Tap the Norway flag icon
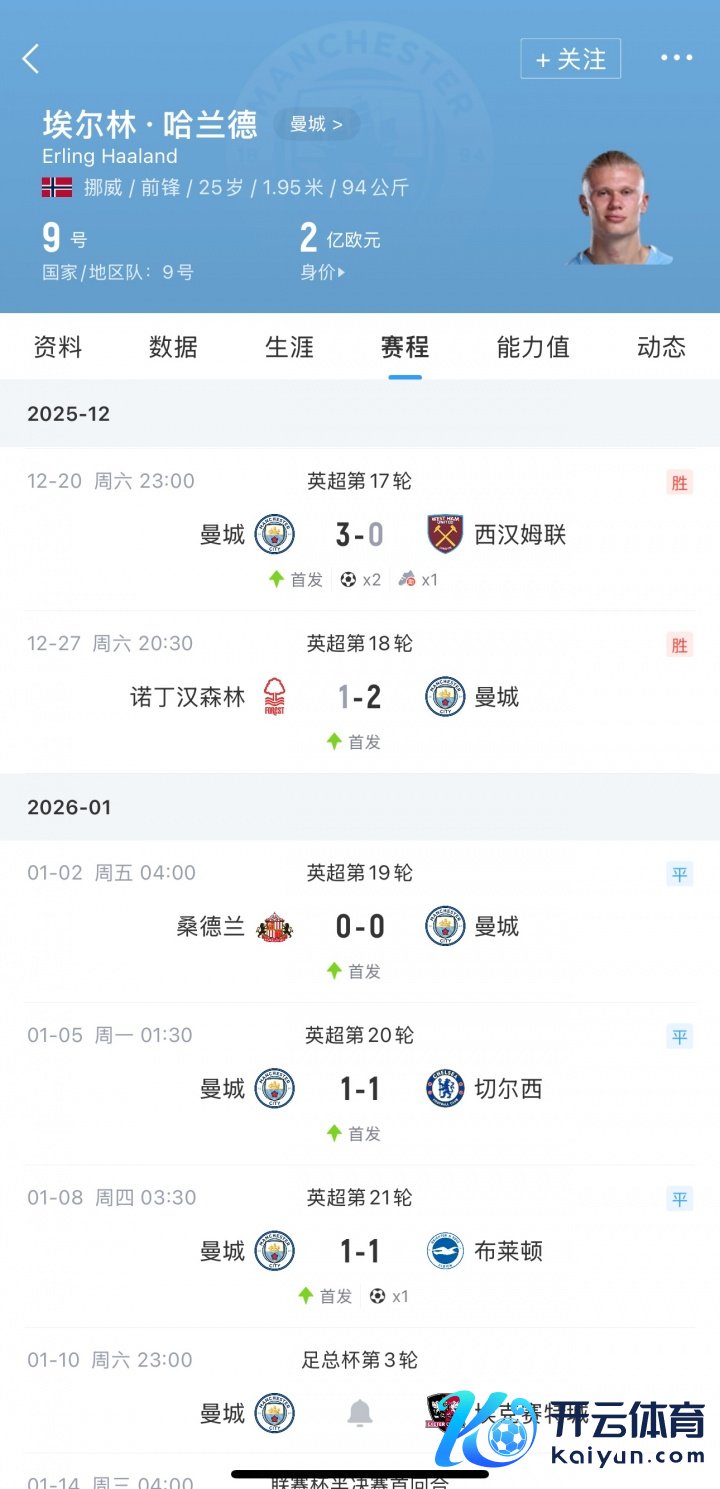 [x=57, y=187]
